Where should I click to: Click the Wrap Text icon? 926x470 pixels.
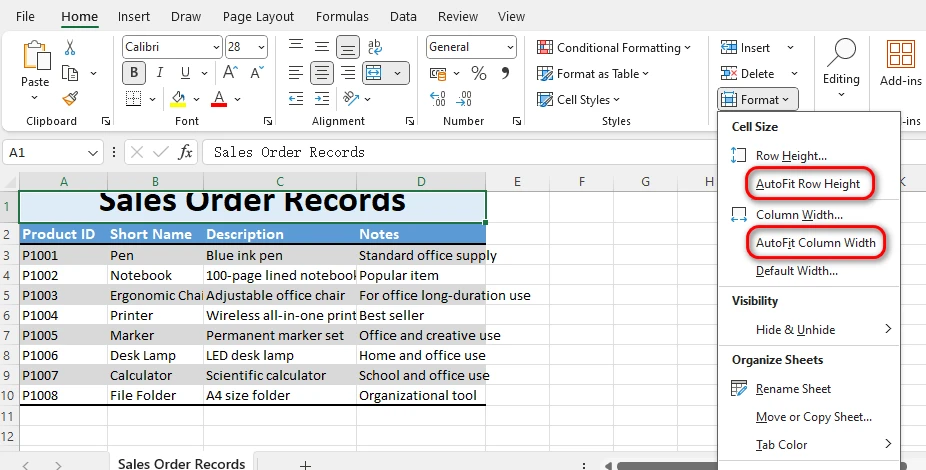374,47
